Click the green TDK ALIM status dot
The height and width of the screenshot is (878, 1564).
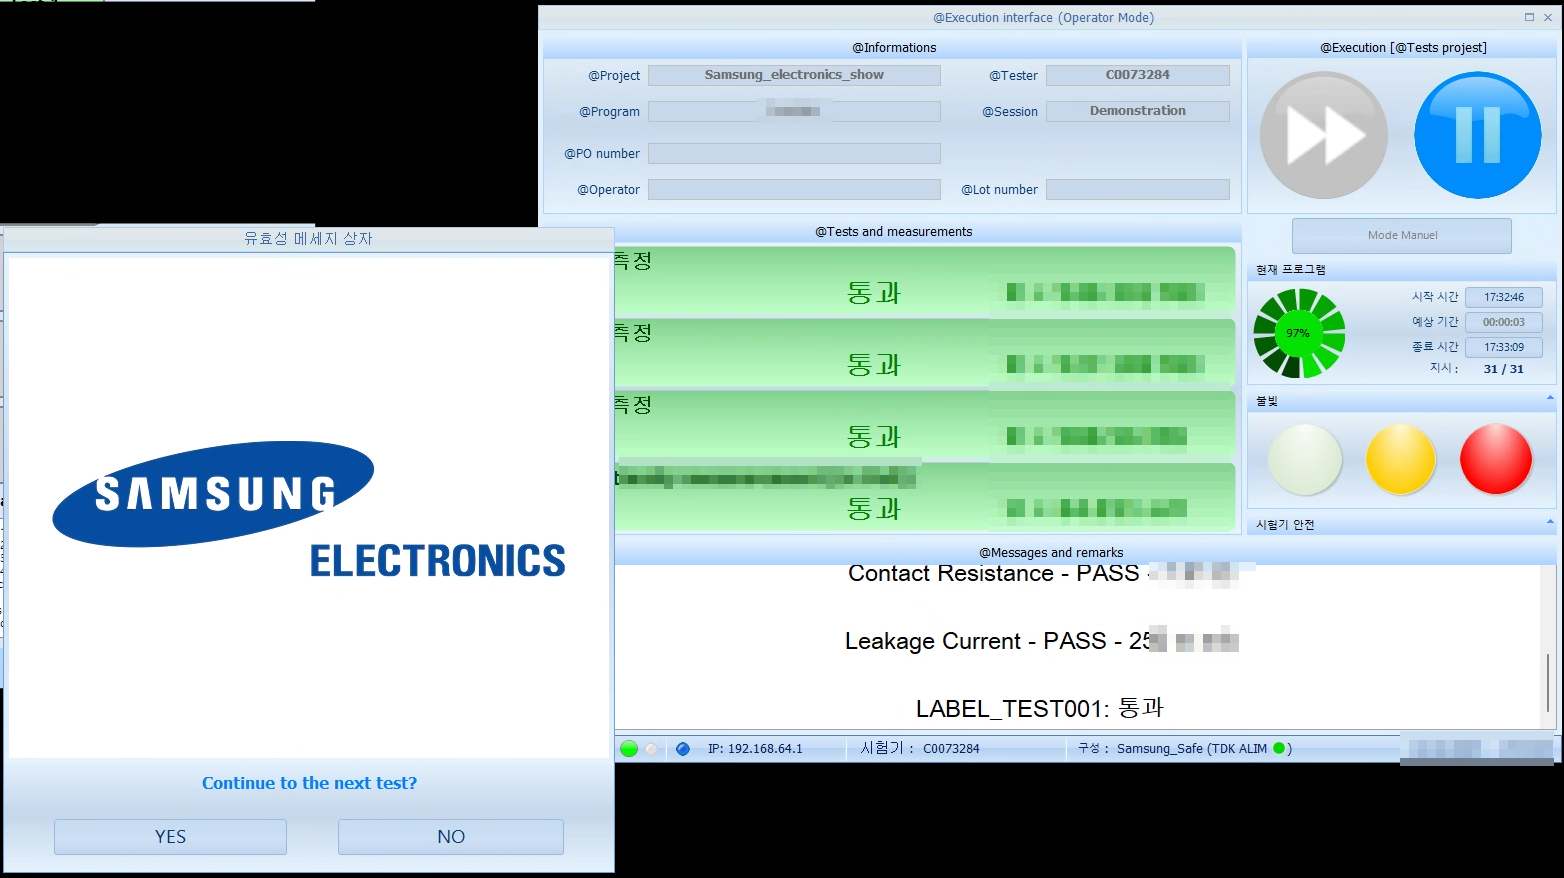pyautogui.click(x=1278, y=748)
